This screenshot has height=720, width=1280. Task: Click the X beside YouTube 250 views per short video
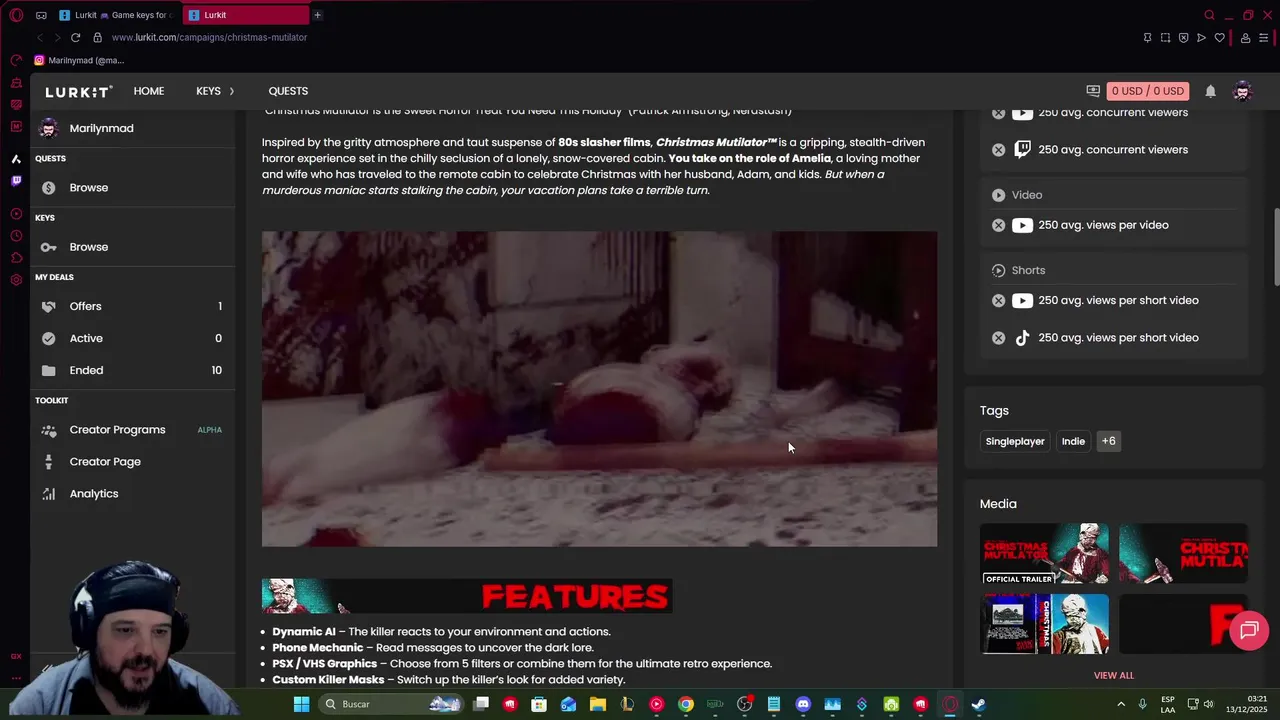point(998,301)
